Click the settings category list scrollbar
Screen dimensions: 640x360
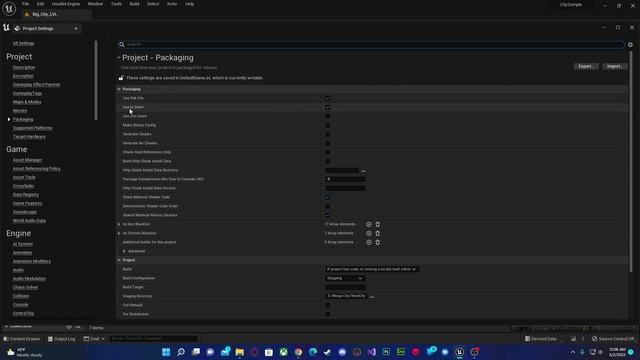coord(96,80)
